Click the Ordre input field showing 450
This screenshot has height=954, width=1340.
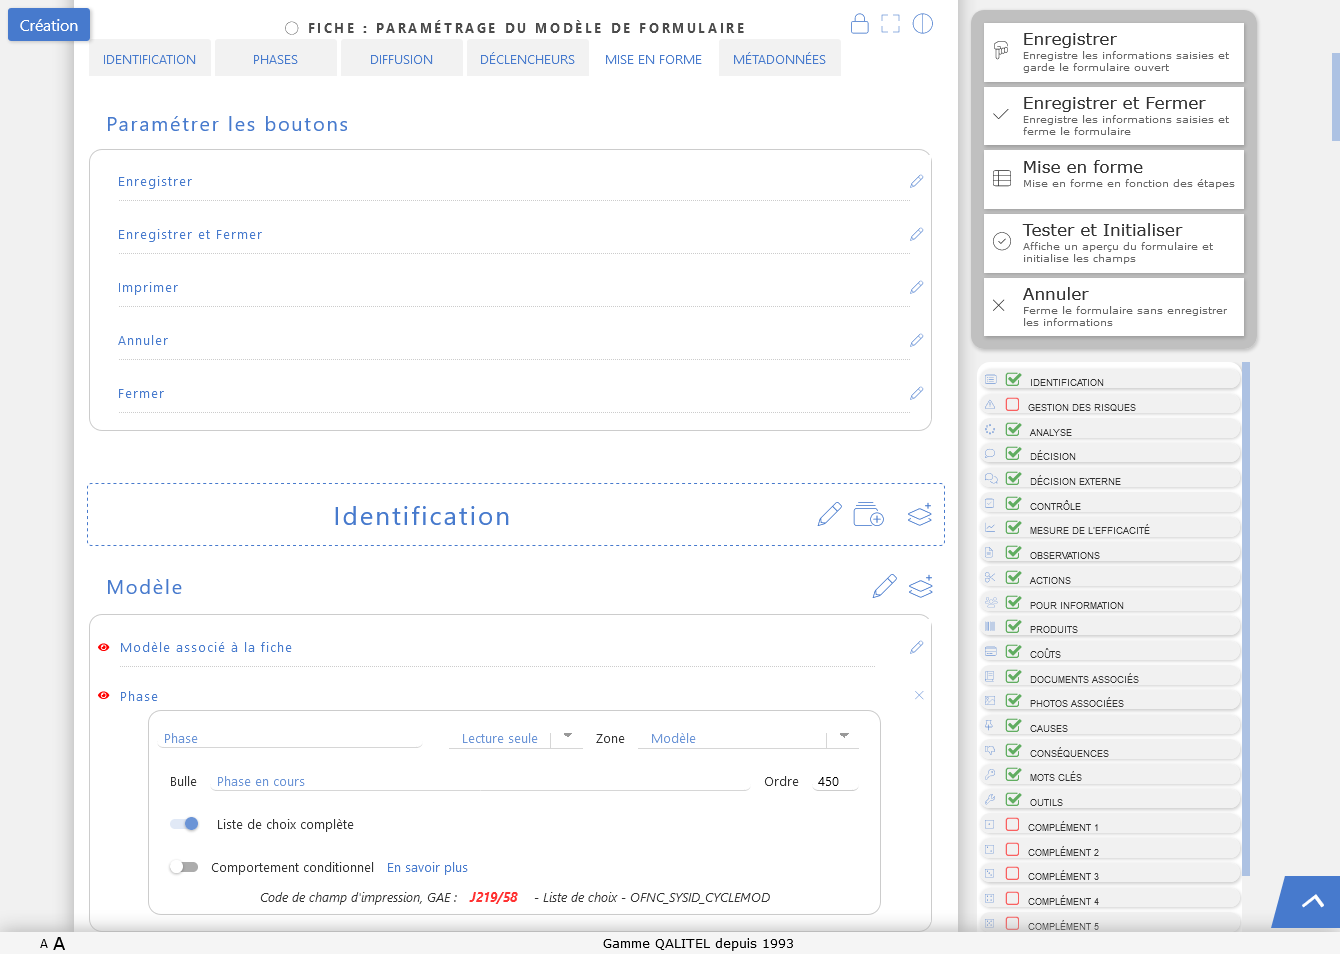[x=835, y=782]
